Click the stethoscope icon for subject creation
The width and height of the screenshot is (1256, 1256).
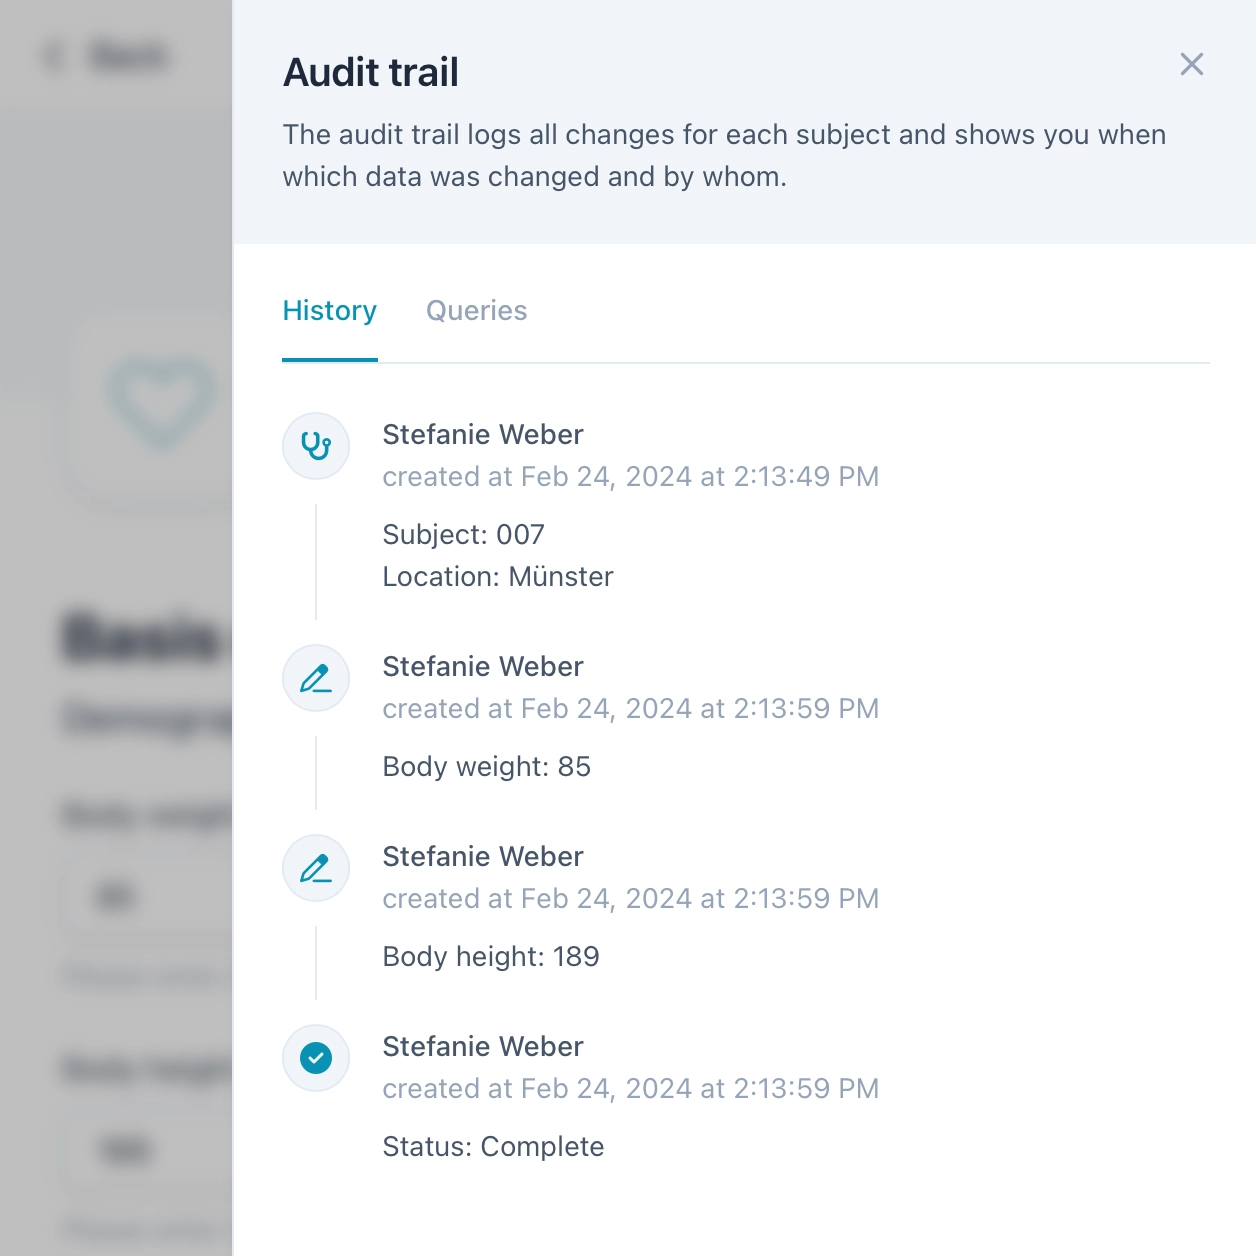click(316, 446)
